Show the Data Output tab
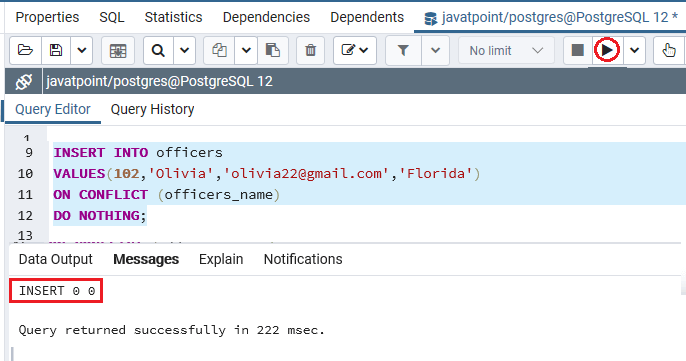 [x=56, y=259]
